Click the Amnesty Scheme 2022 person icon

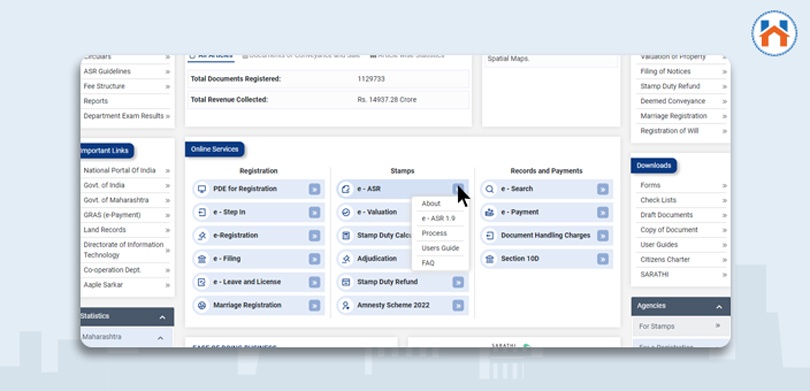pos(346,305)
